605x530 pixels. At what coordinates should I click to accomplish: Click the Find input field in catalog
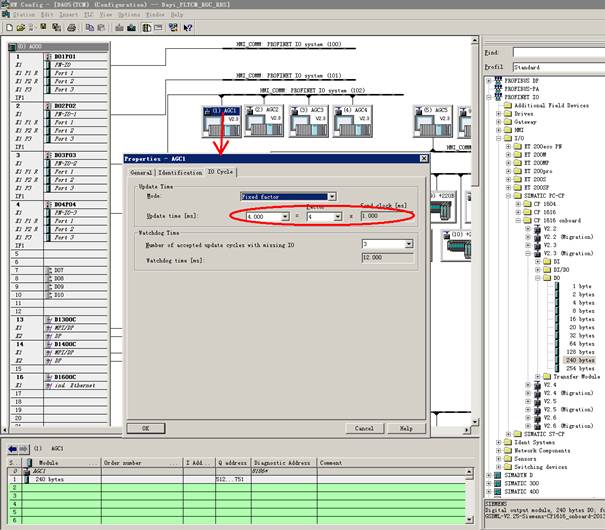(x=555, y=52)
